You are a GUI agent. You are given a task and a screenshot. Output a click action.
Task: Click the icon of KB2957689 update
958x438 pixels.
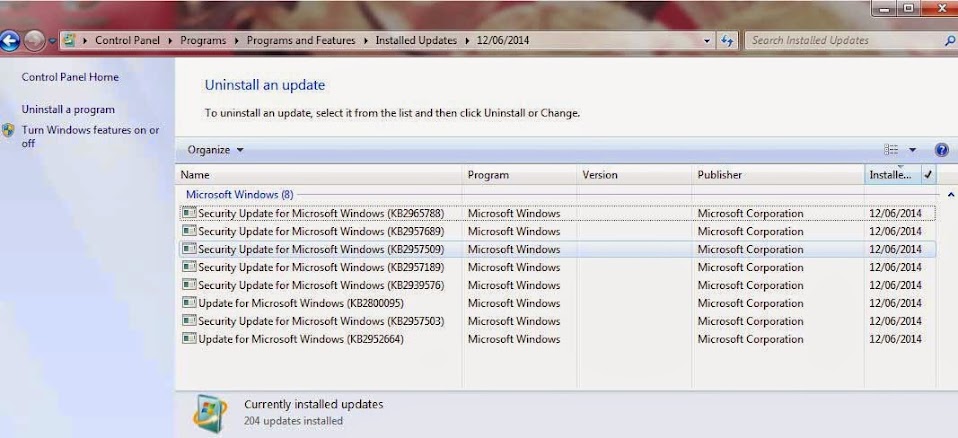[189, 231]
